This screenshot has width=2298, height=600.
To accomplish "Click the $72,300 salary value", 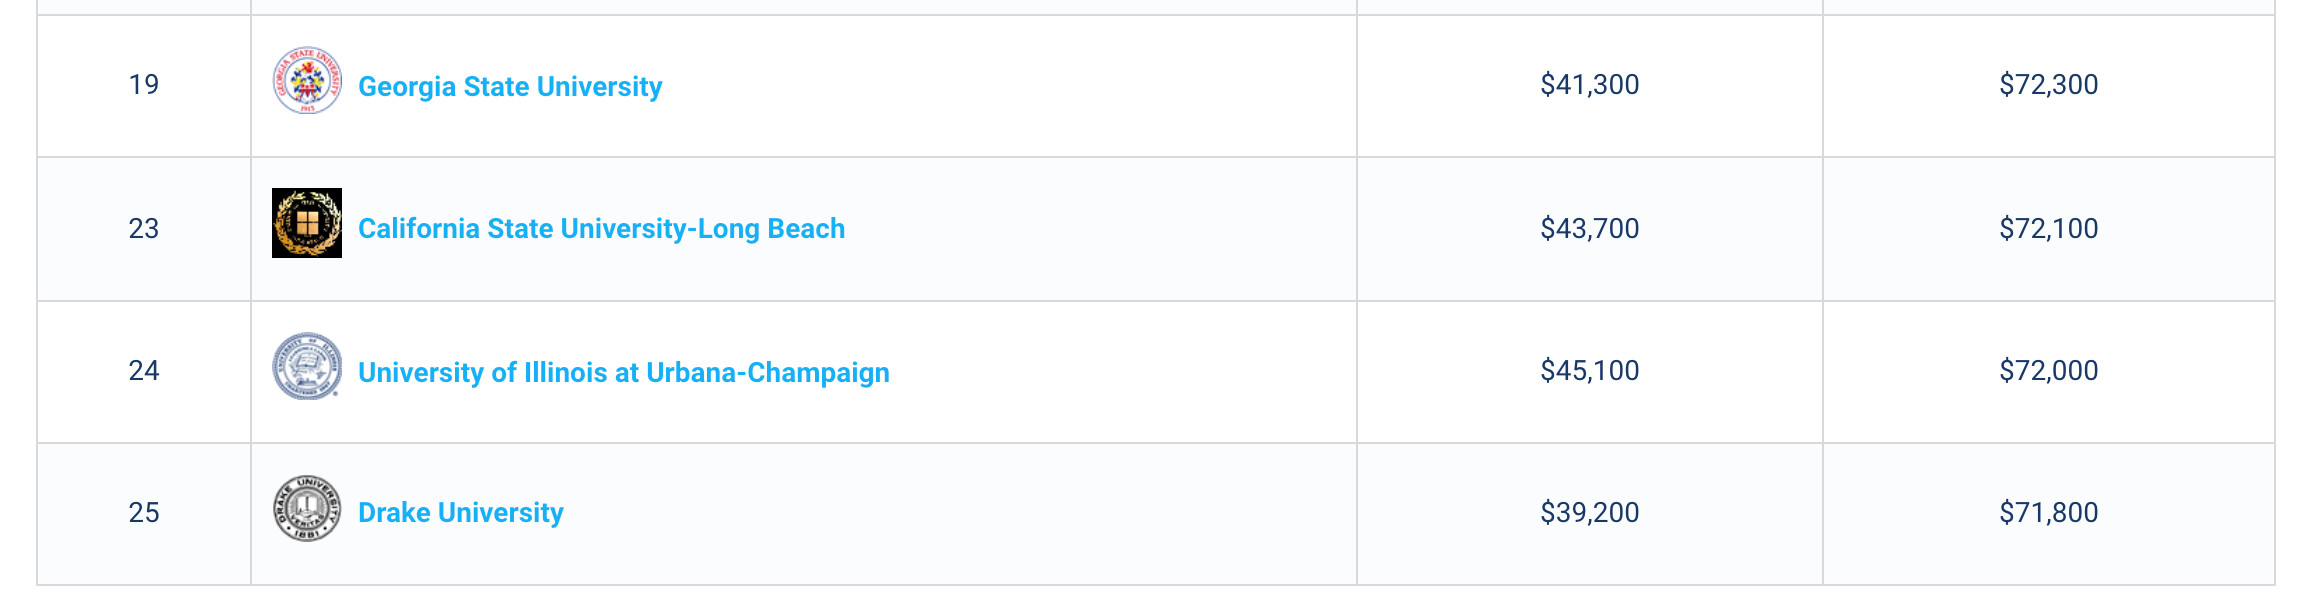I will (2049, 85).
